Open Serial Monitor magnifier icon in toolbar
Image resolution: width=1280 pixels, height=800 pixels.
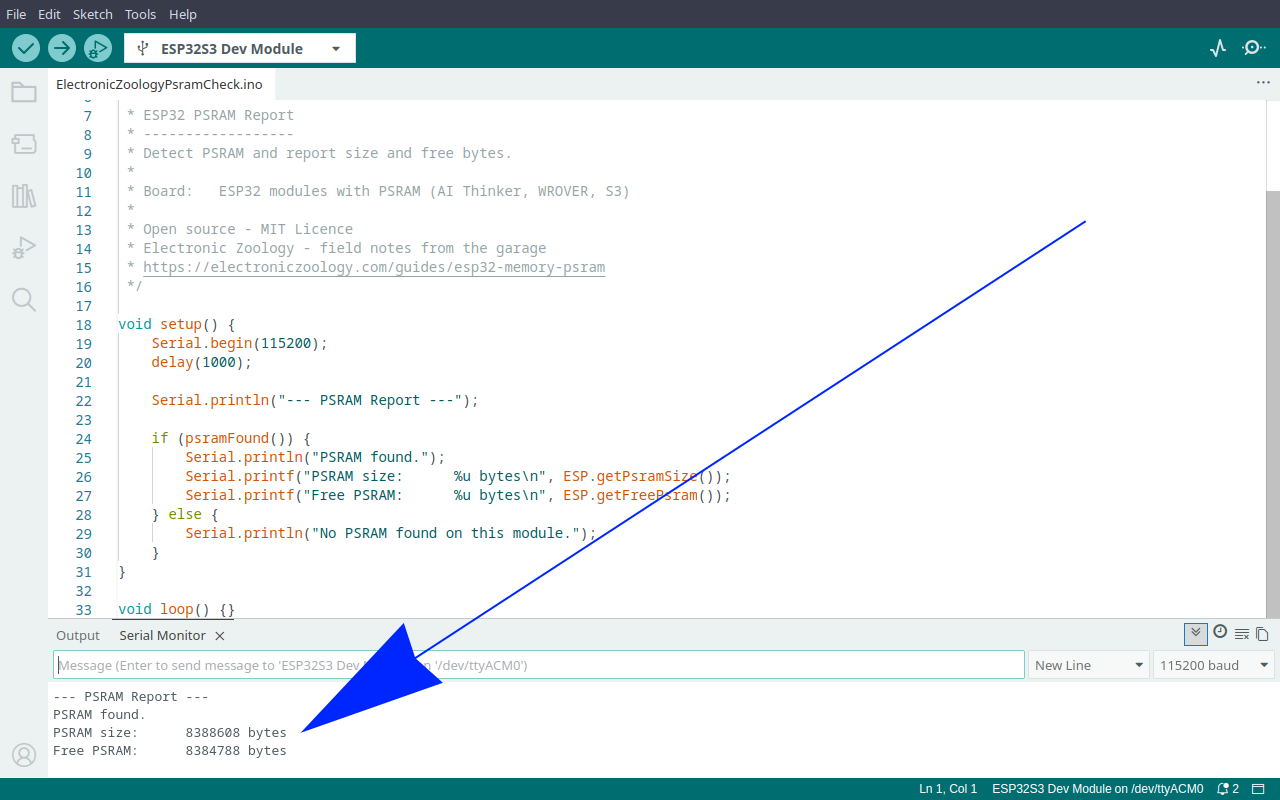point(1254,48)
